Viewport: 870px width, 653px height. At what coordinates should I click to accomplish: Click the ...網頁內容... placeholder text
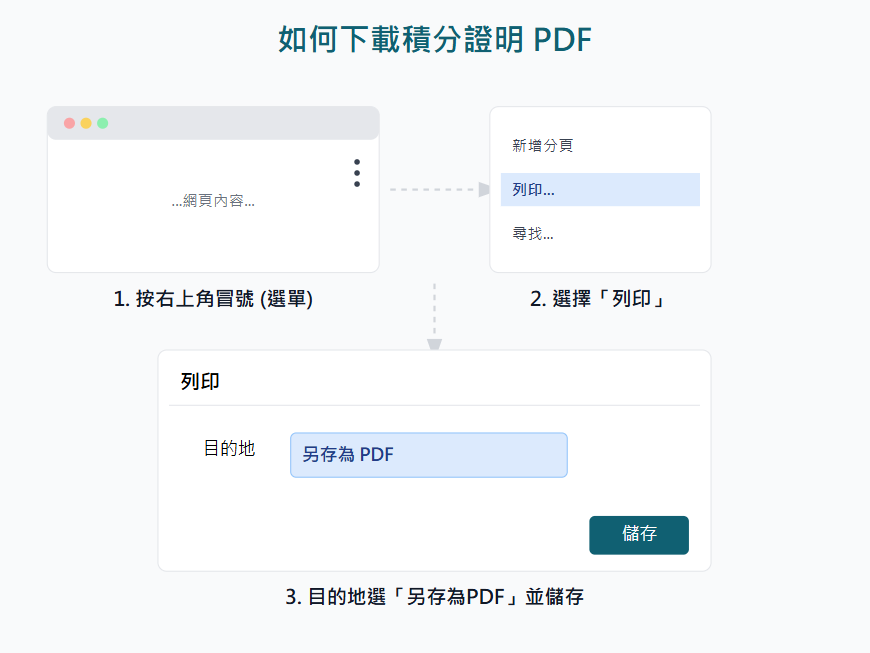[213, 201]
